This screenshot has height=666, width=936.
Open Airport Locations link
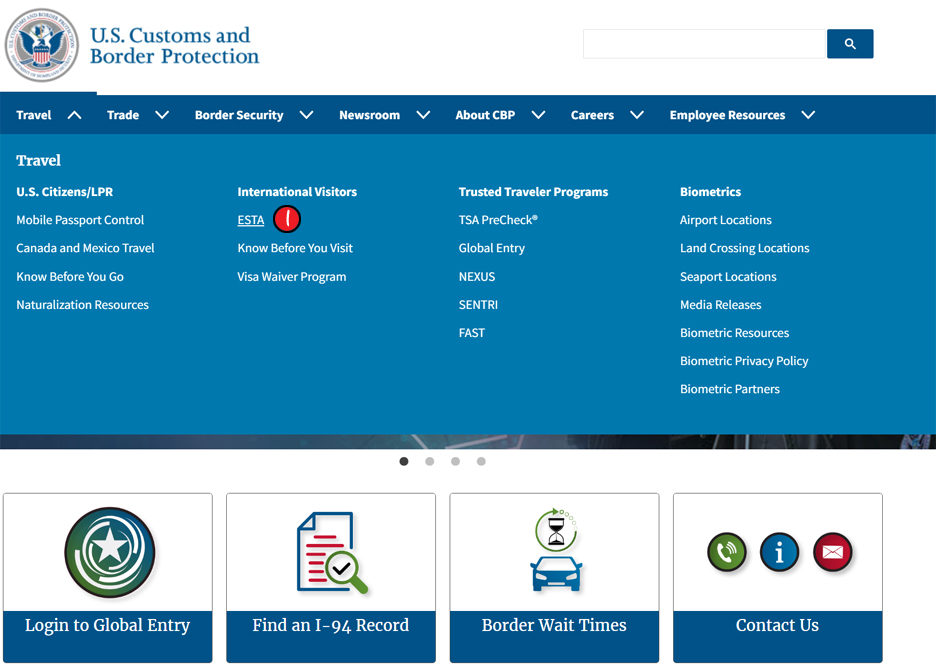[x=726, y=220]
